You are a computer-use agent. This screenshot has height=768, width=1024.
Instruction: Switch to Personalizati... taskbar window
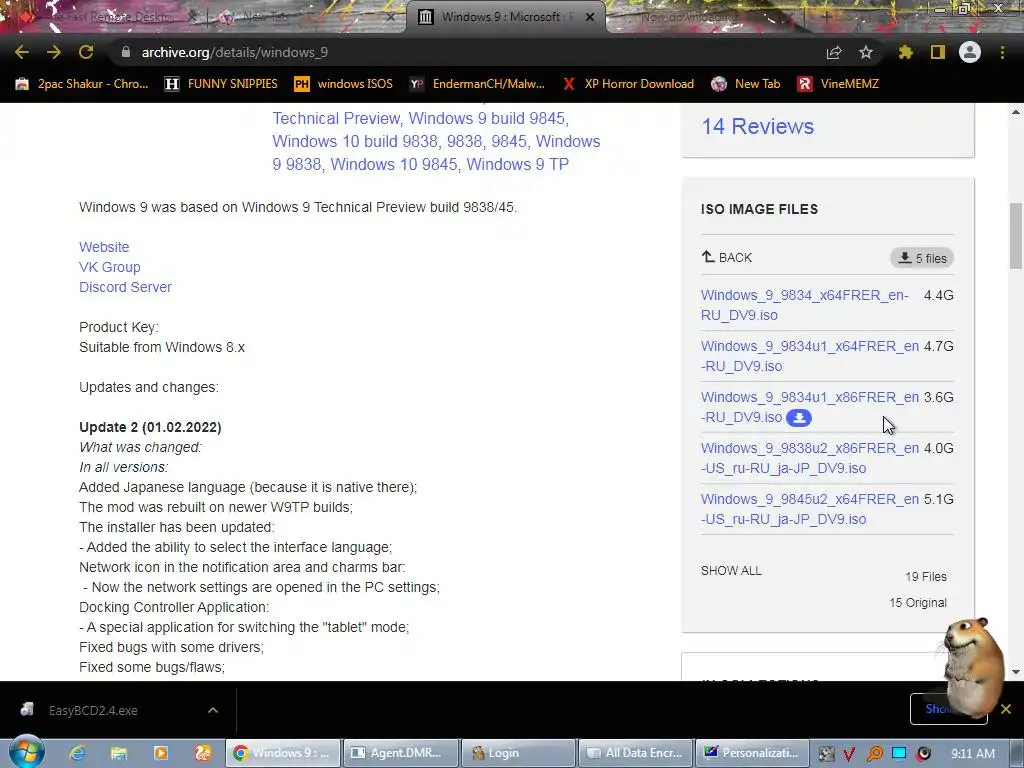pos(752,753)
